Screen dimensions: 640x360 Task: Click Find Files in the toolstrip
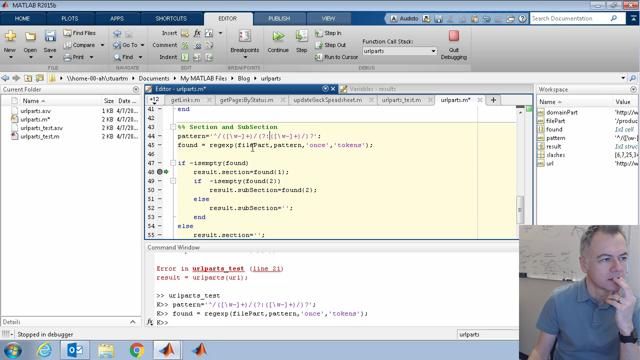[80, 33]
